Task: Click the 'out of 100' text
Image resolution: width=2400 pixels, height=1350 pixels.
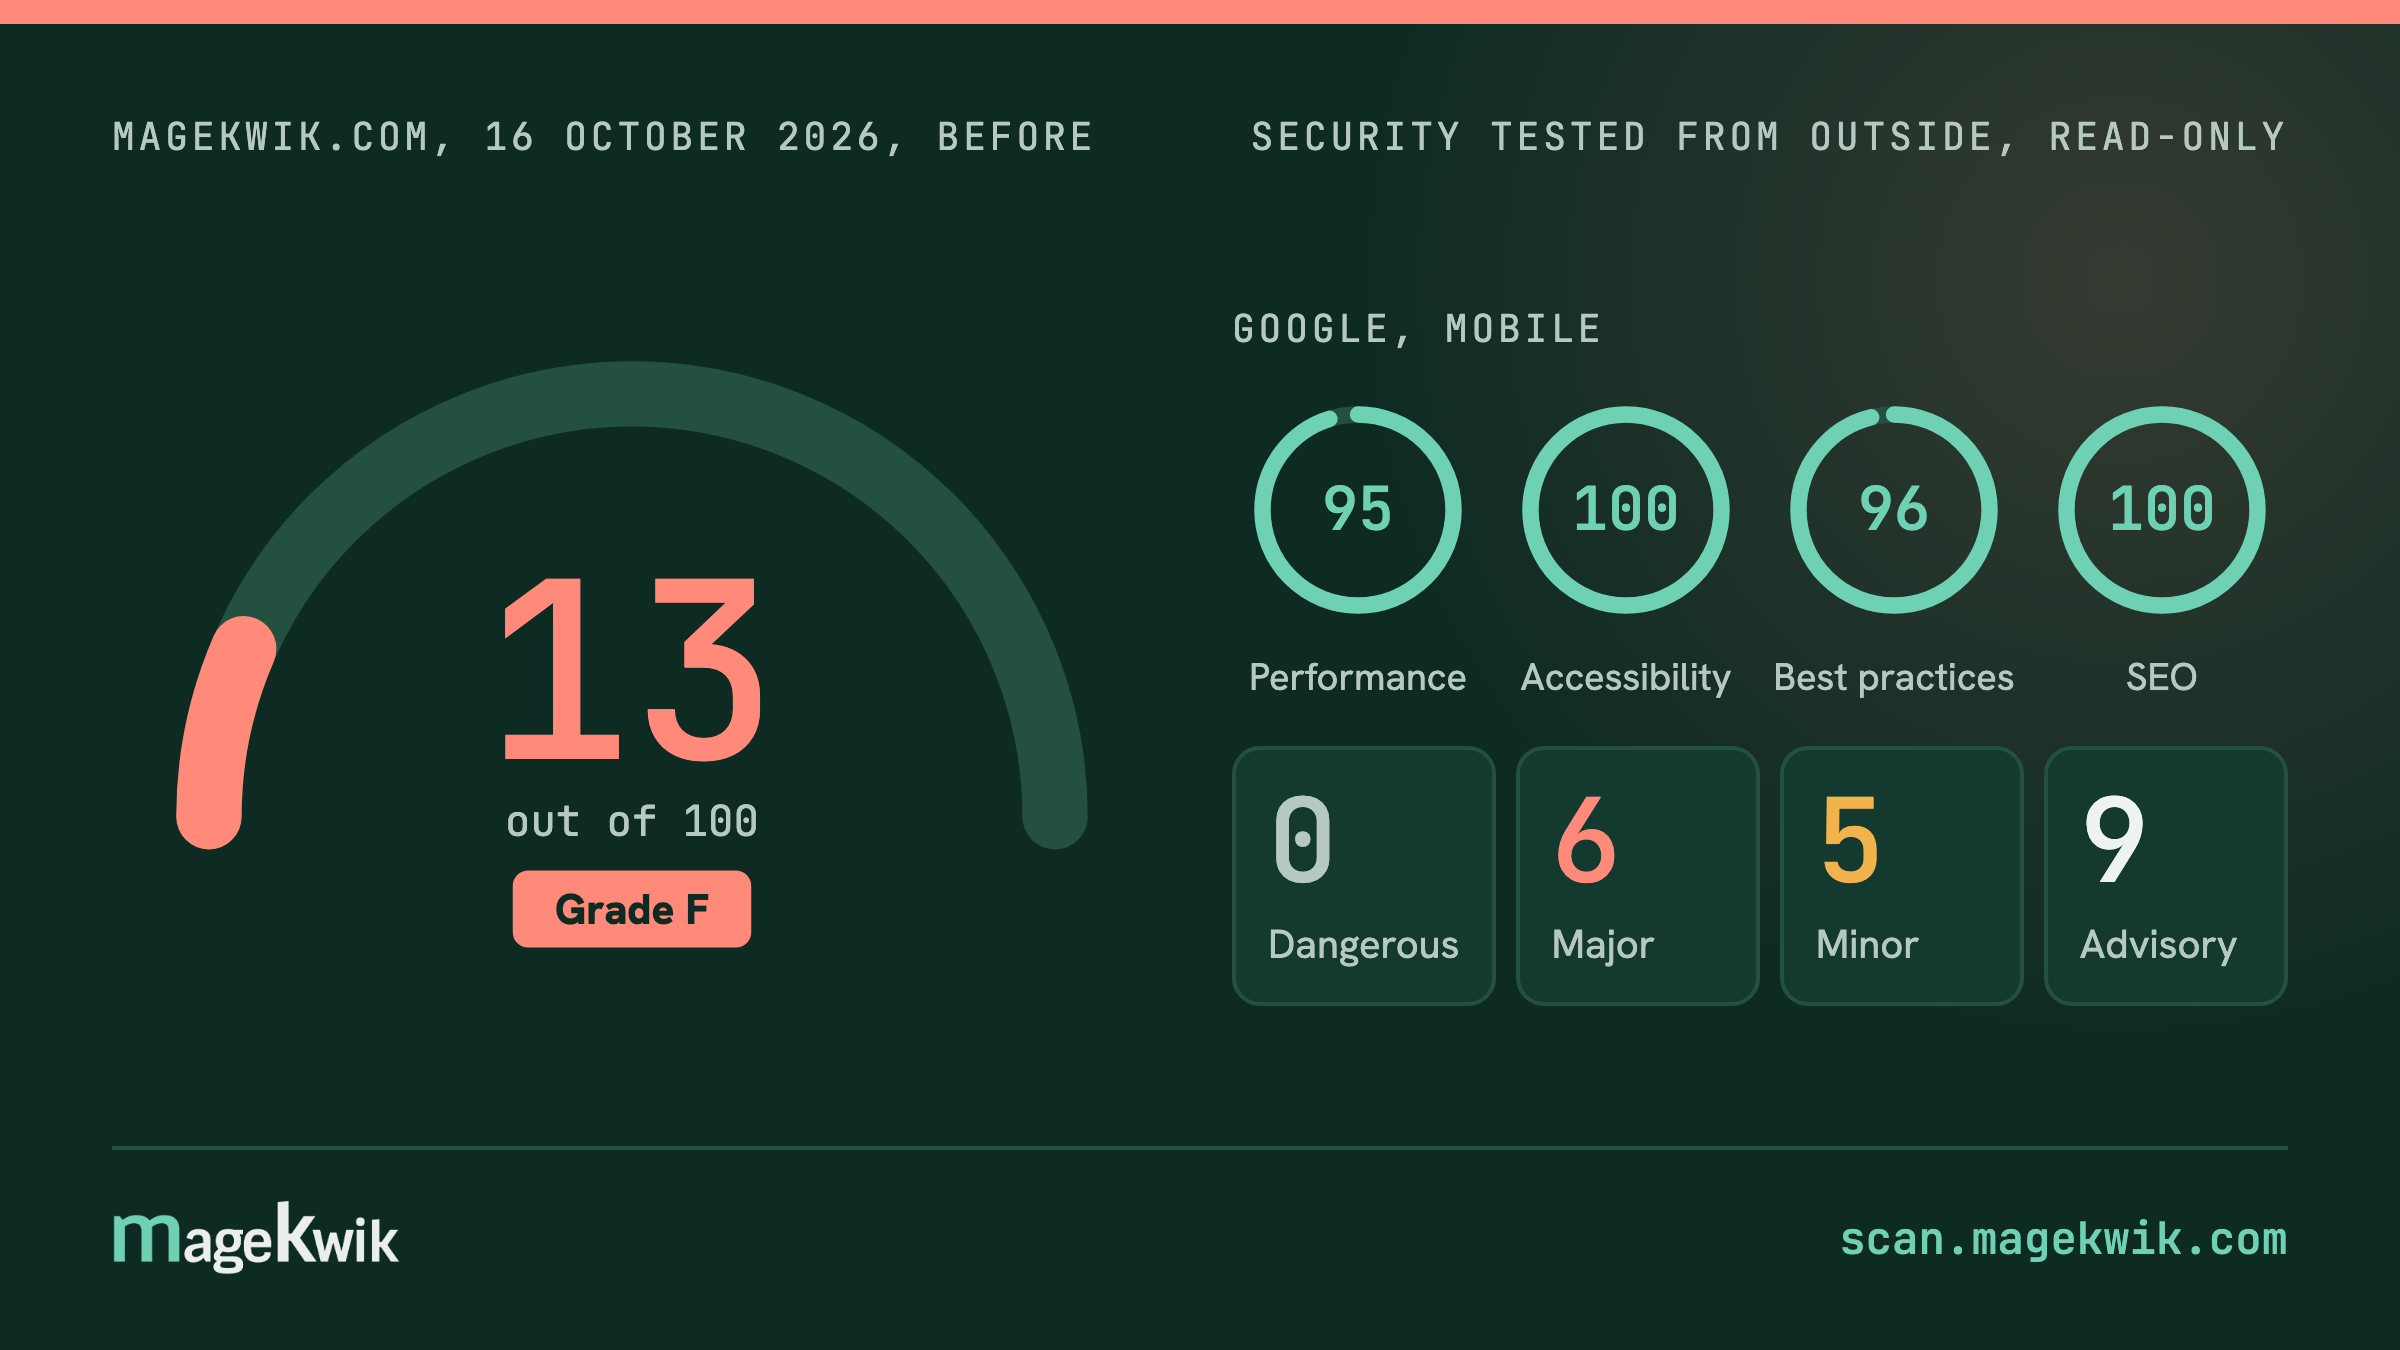Action: pyautogui.click(x=632, y=822)
